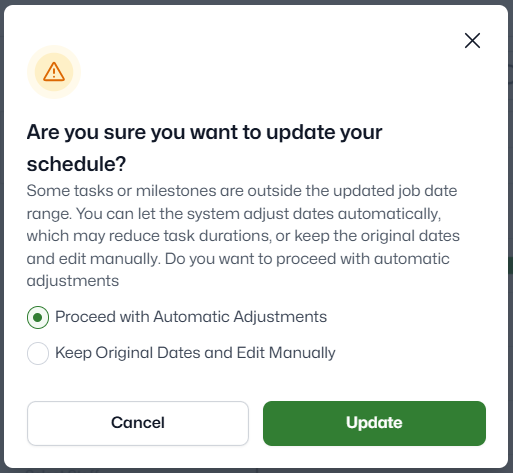The height and width of the screenshot is (473, 513).
Task: Choose the Keep Original Dates radio button
Action: tap(38, 353)
